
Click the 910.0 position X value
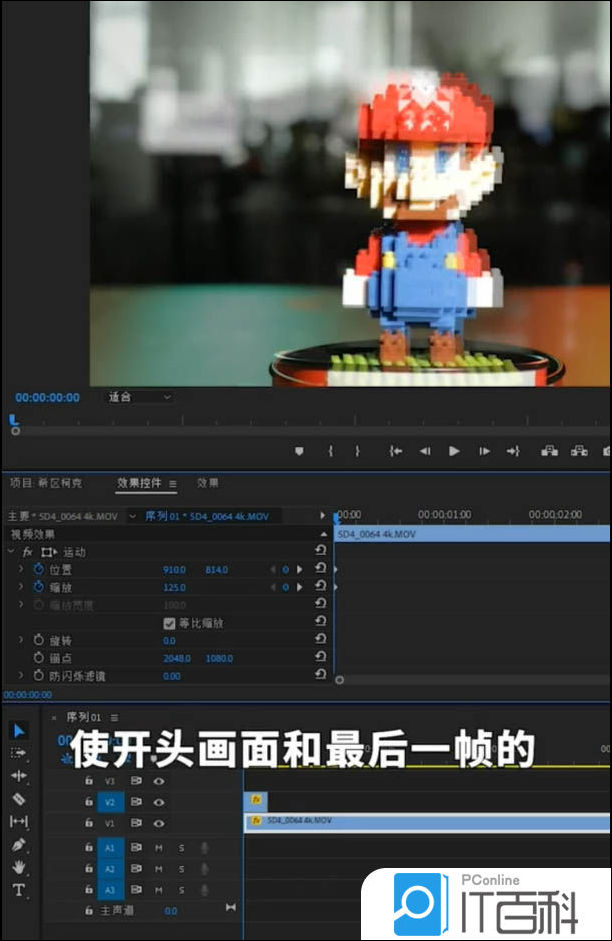point(174,570)
